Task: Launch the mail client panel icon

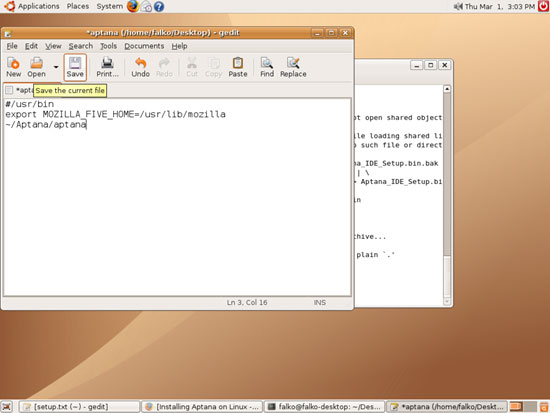Action: (x=146, y=7)
